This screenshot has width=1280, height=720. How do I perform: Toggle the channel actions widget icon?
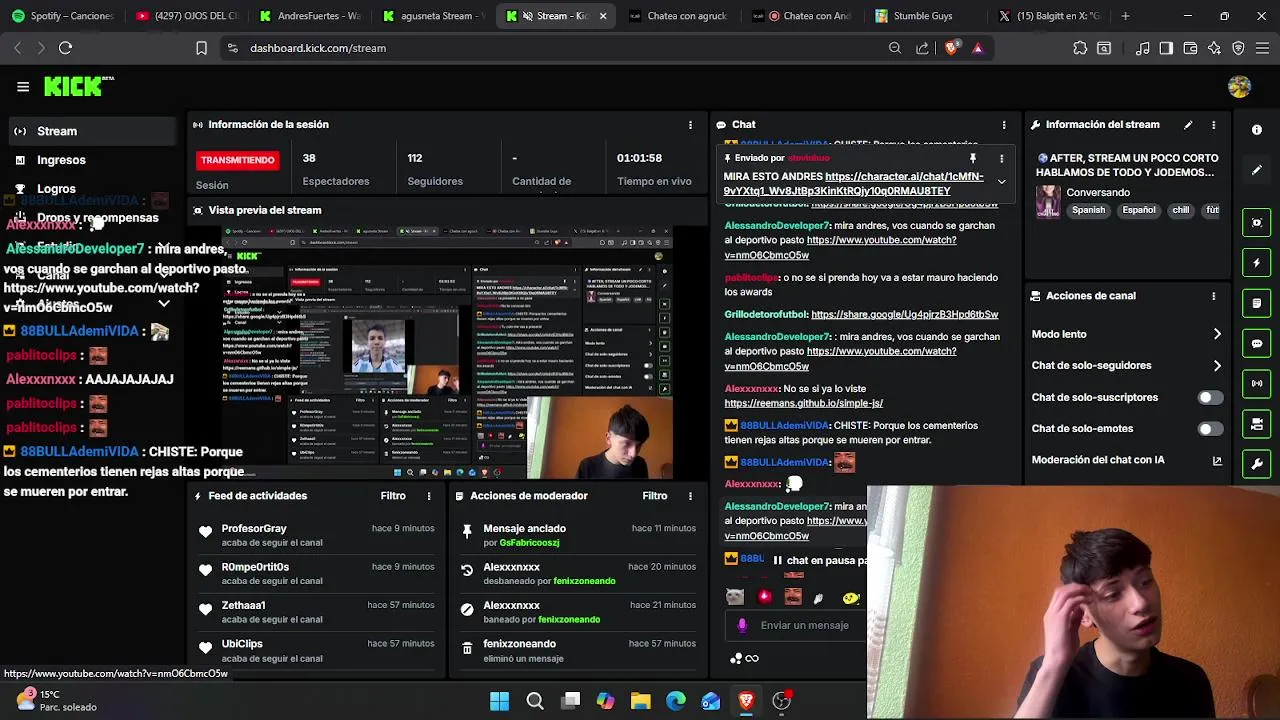click(1257, 425)
